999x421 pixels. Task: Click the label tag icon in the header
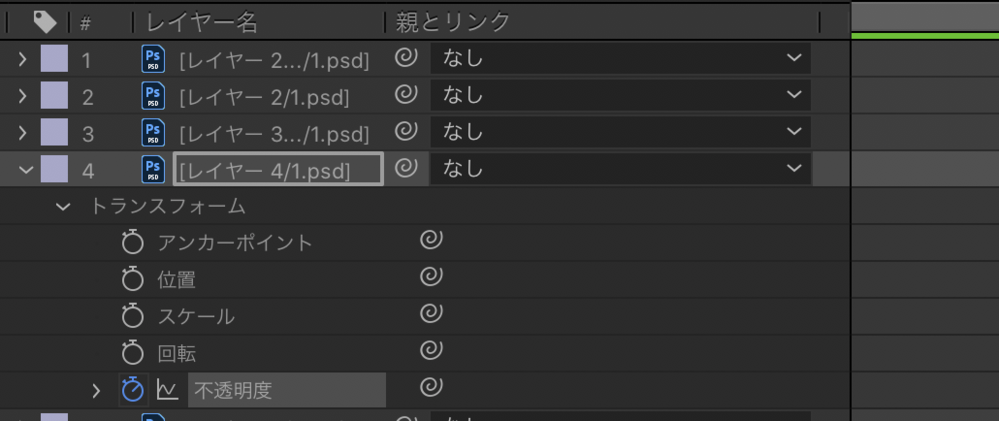[45, 21]
